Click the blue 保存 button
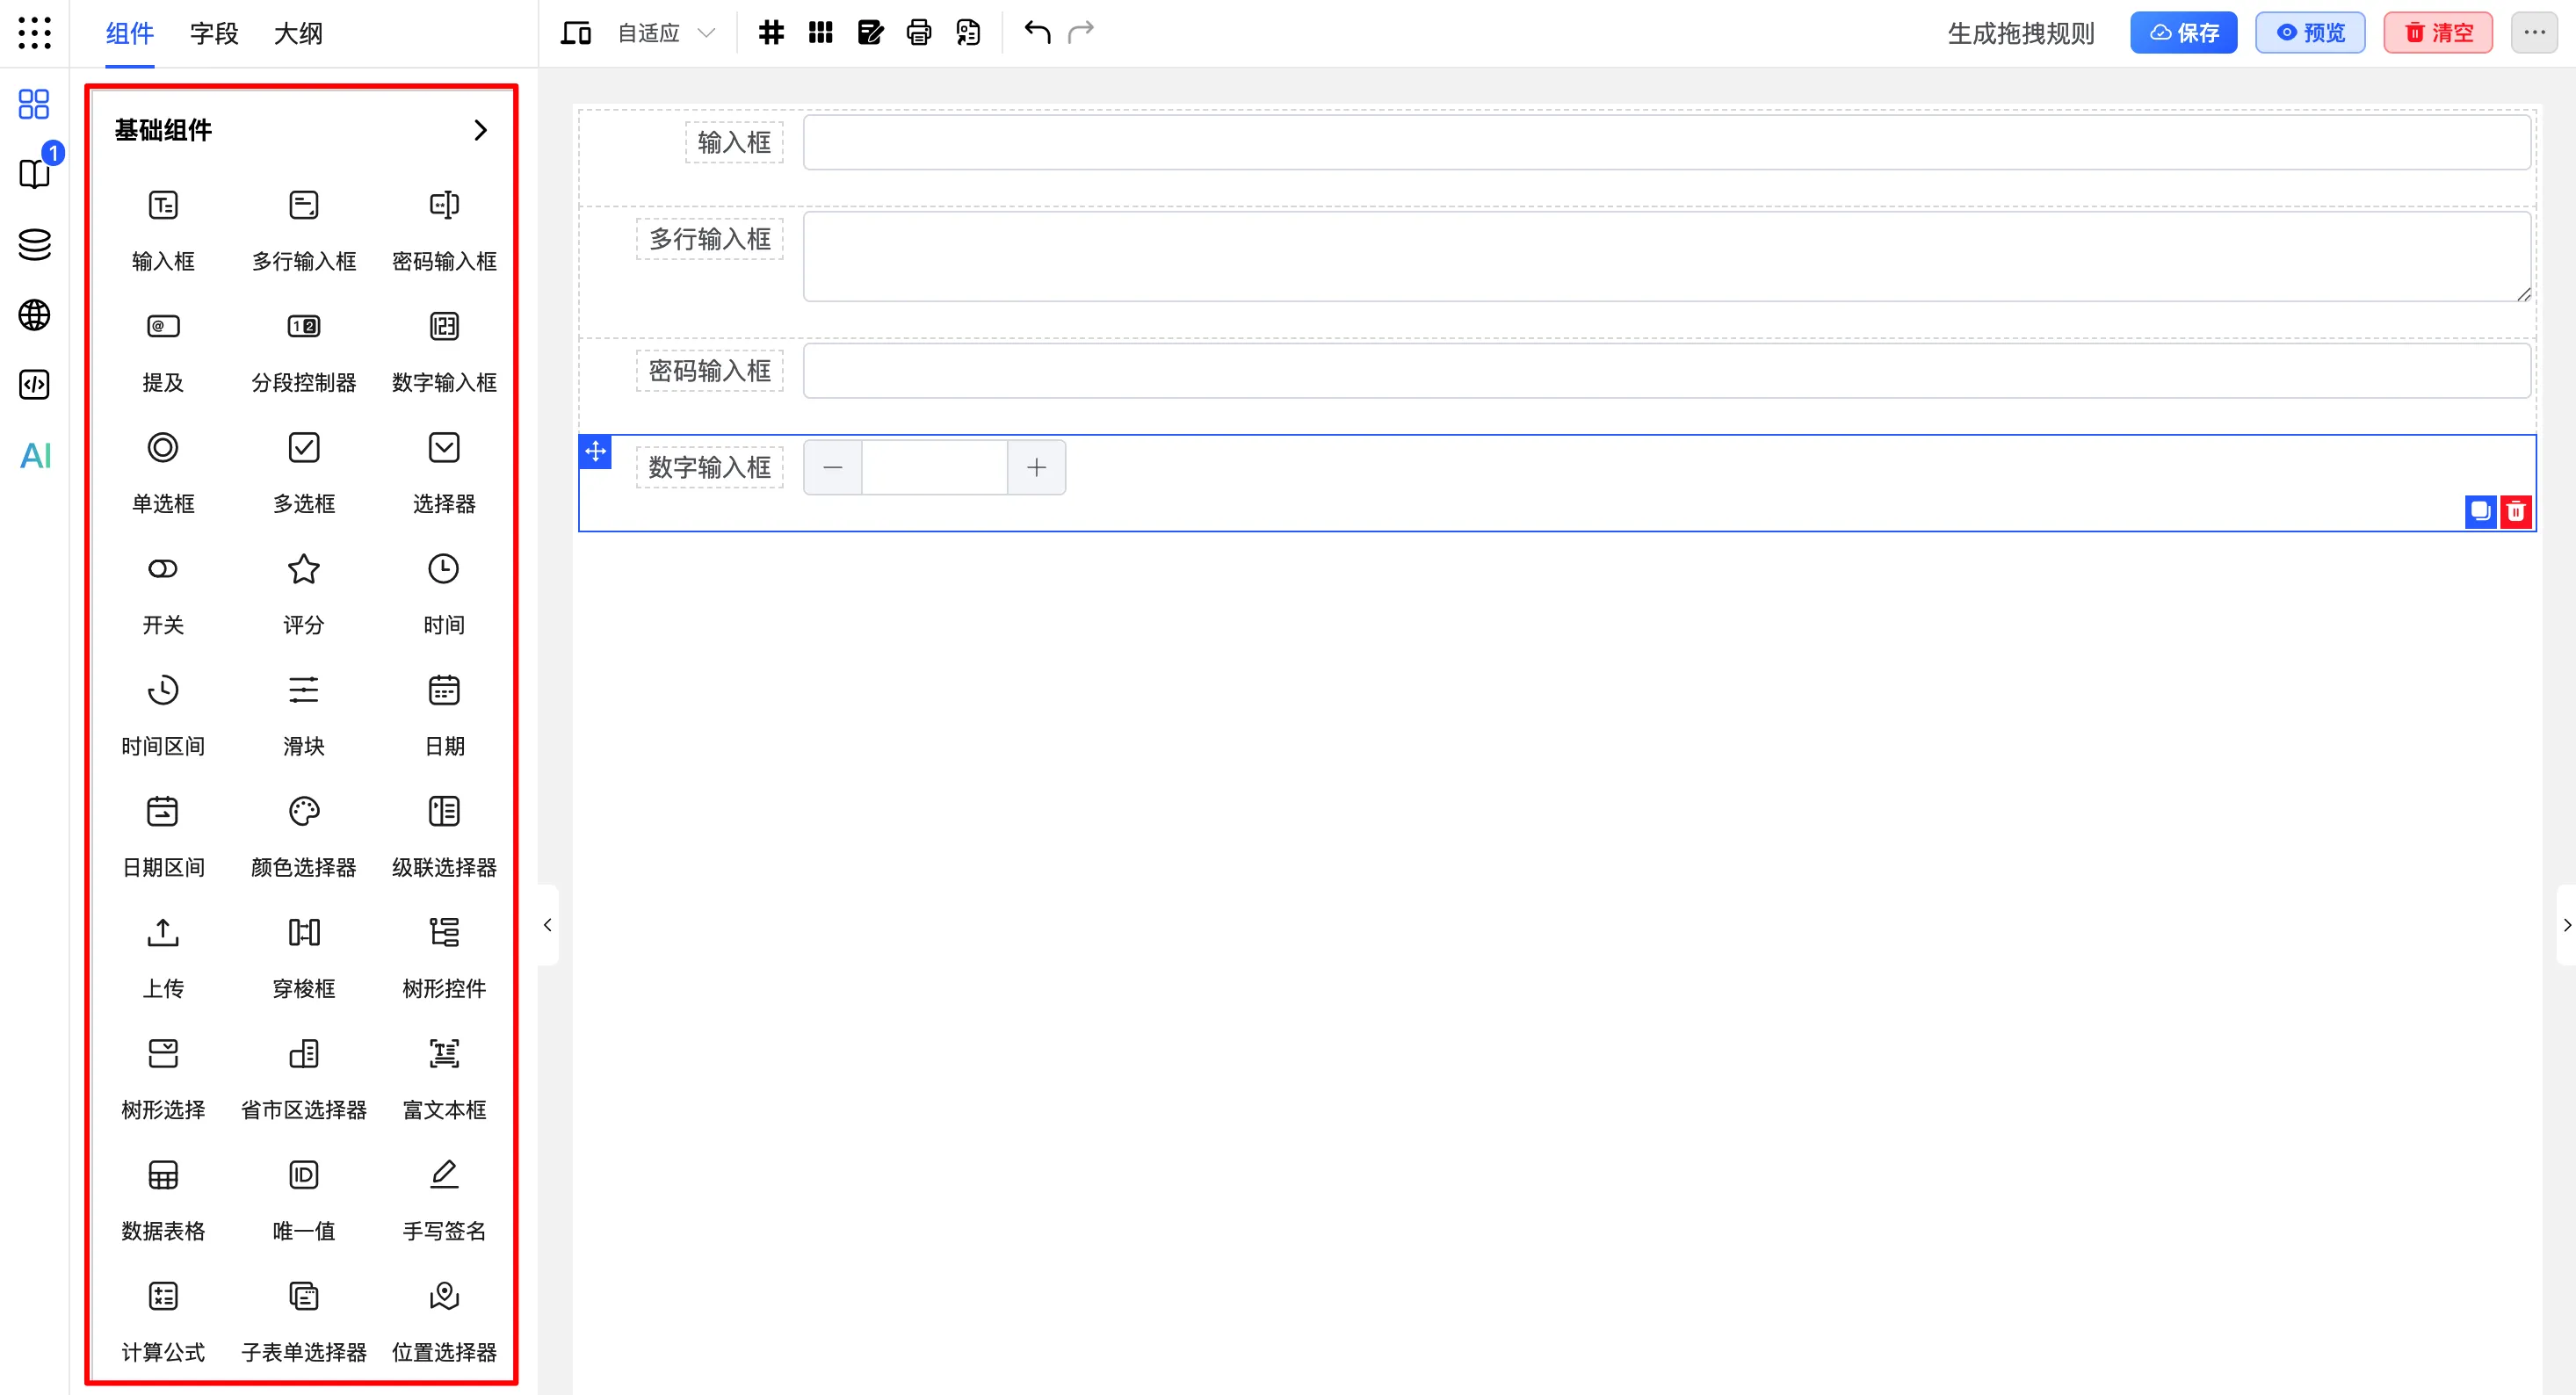Screen dimensions: 2576x1395 pos(2183,33)
